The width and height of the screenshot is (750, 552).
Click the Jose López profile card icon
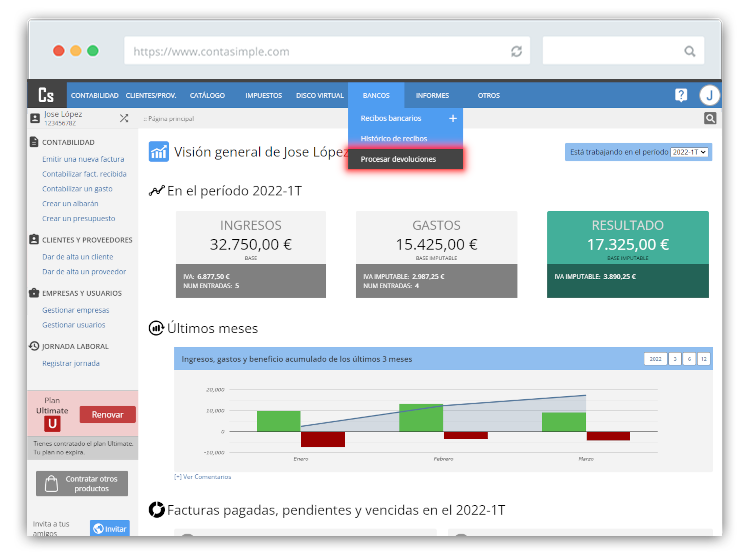[35, 118]
